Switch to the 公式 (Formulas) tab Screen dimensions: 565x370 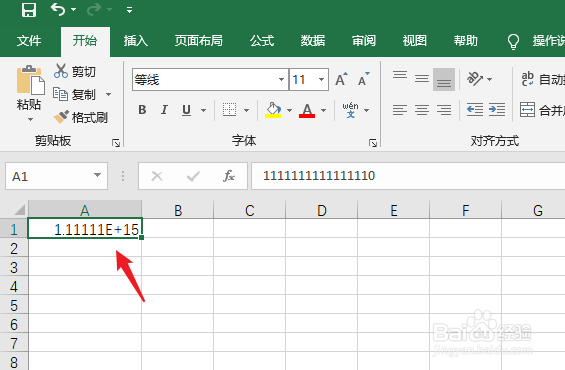[x=262, y=41]
